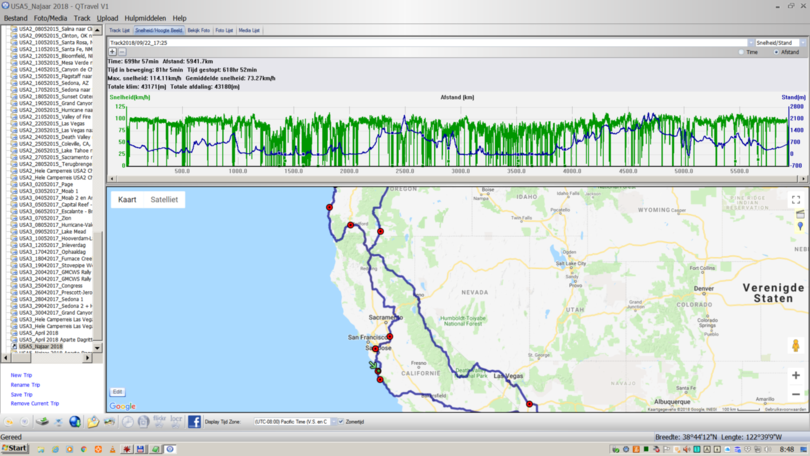Click the Facebook upload icon
Image resolution: width=810 pixels, height=456 pixels.
(x=194, y=421)
